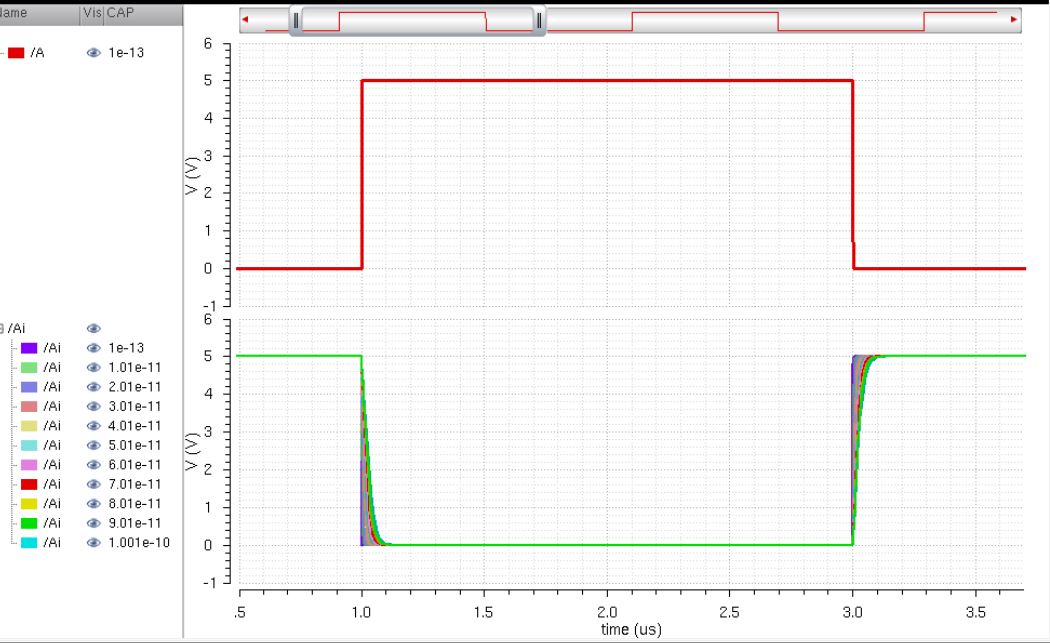Click the red swatch of /Ai 7.01e-11
This screenshot has width=1050, height=643.
(x=29, y=484)
